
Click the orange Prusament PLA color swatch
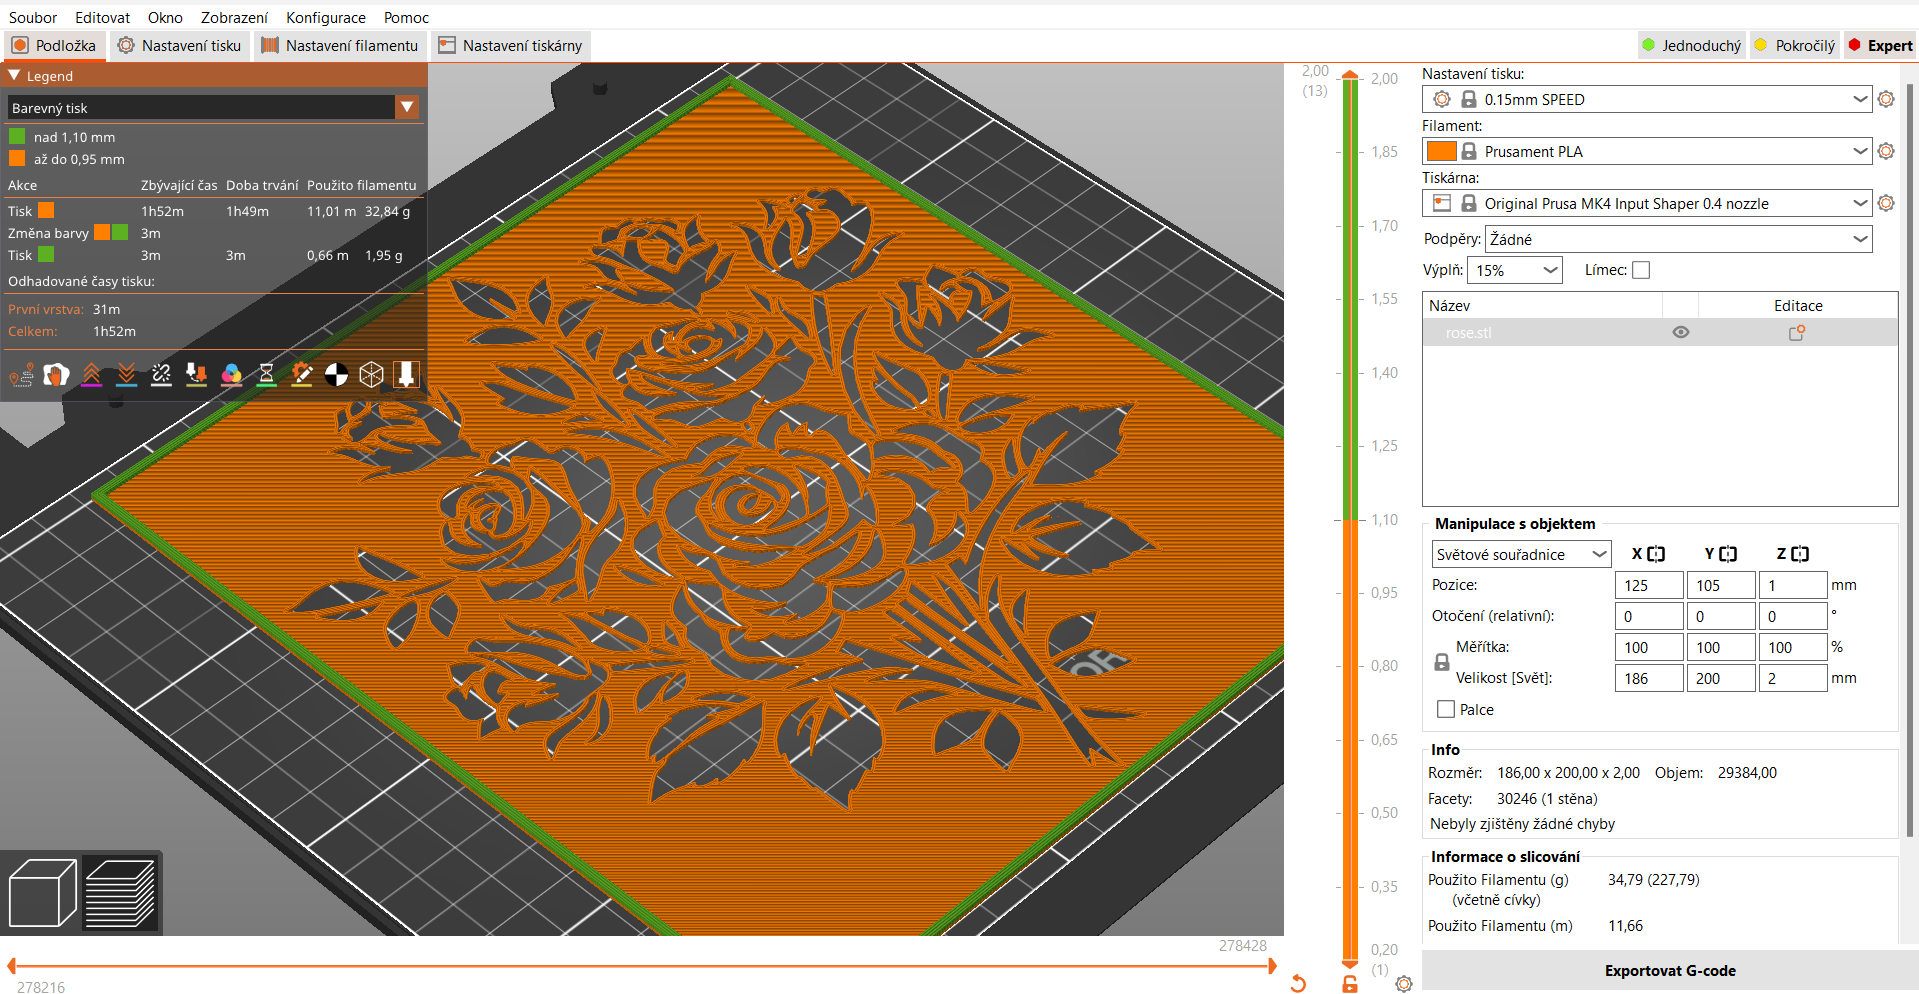pos(1440,152)
